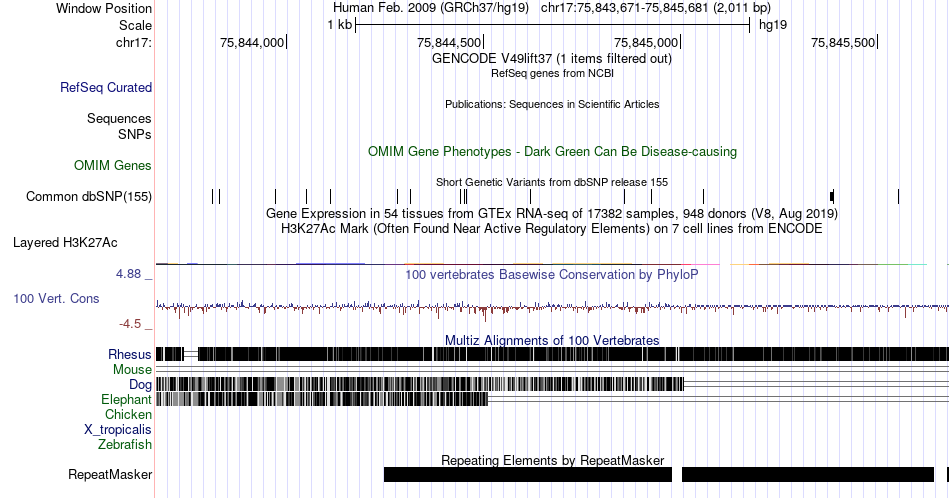
Task: Open the 100 Vert. Cons track label
Action: (56, 298)
